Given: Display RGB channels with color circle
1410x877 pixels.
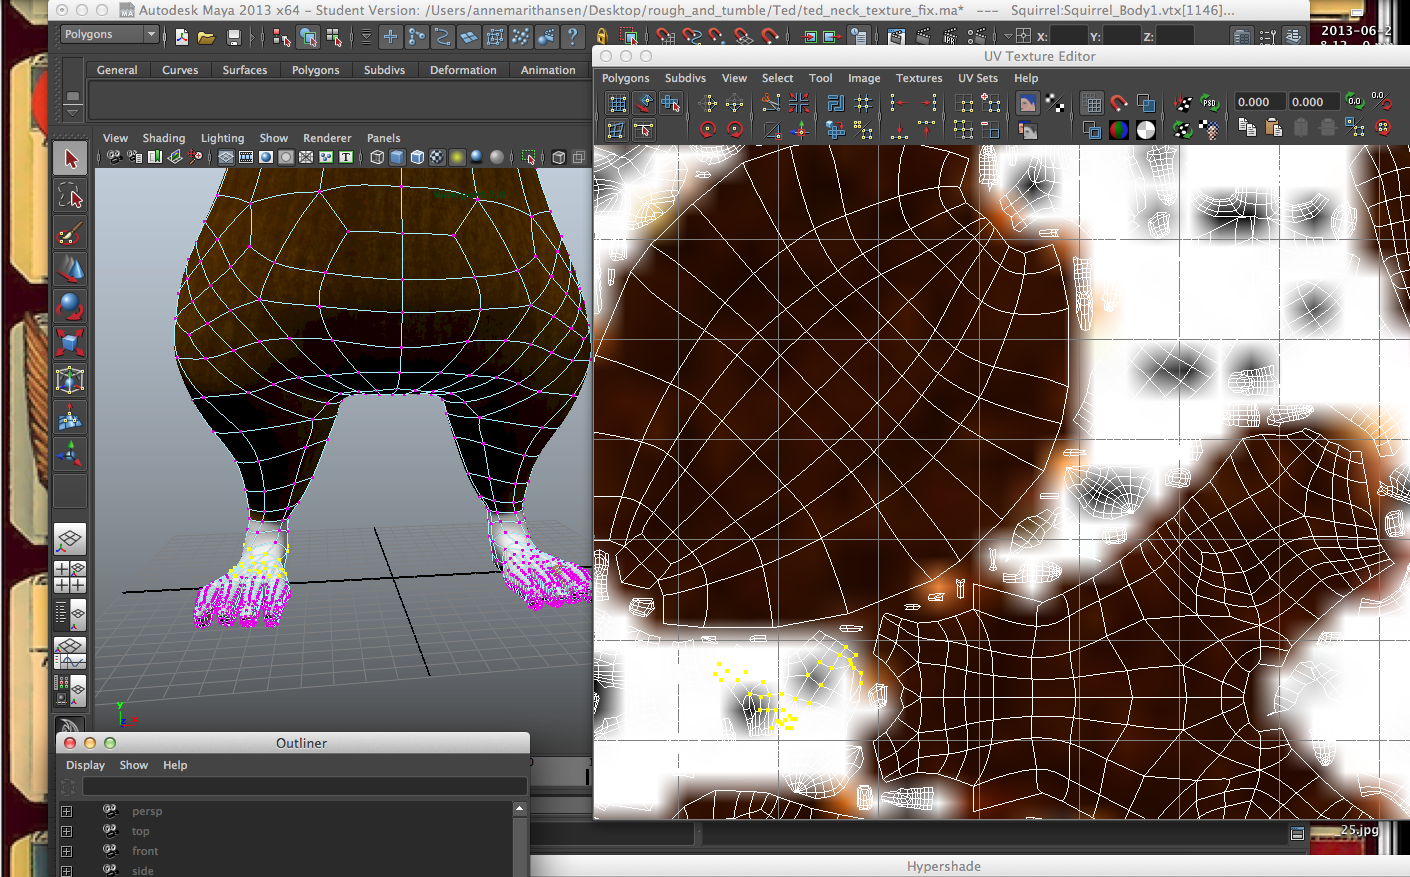Looking at the screenshot, I should coord(1119,130).
